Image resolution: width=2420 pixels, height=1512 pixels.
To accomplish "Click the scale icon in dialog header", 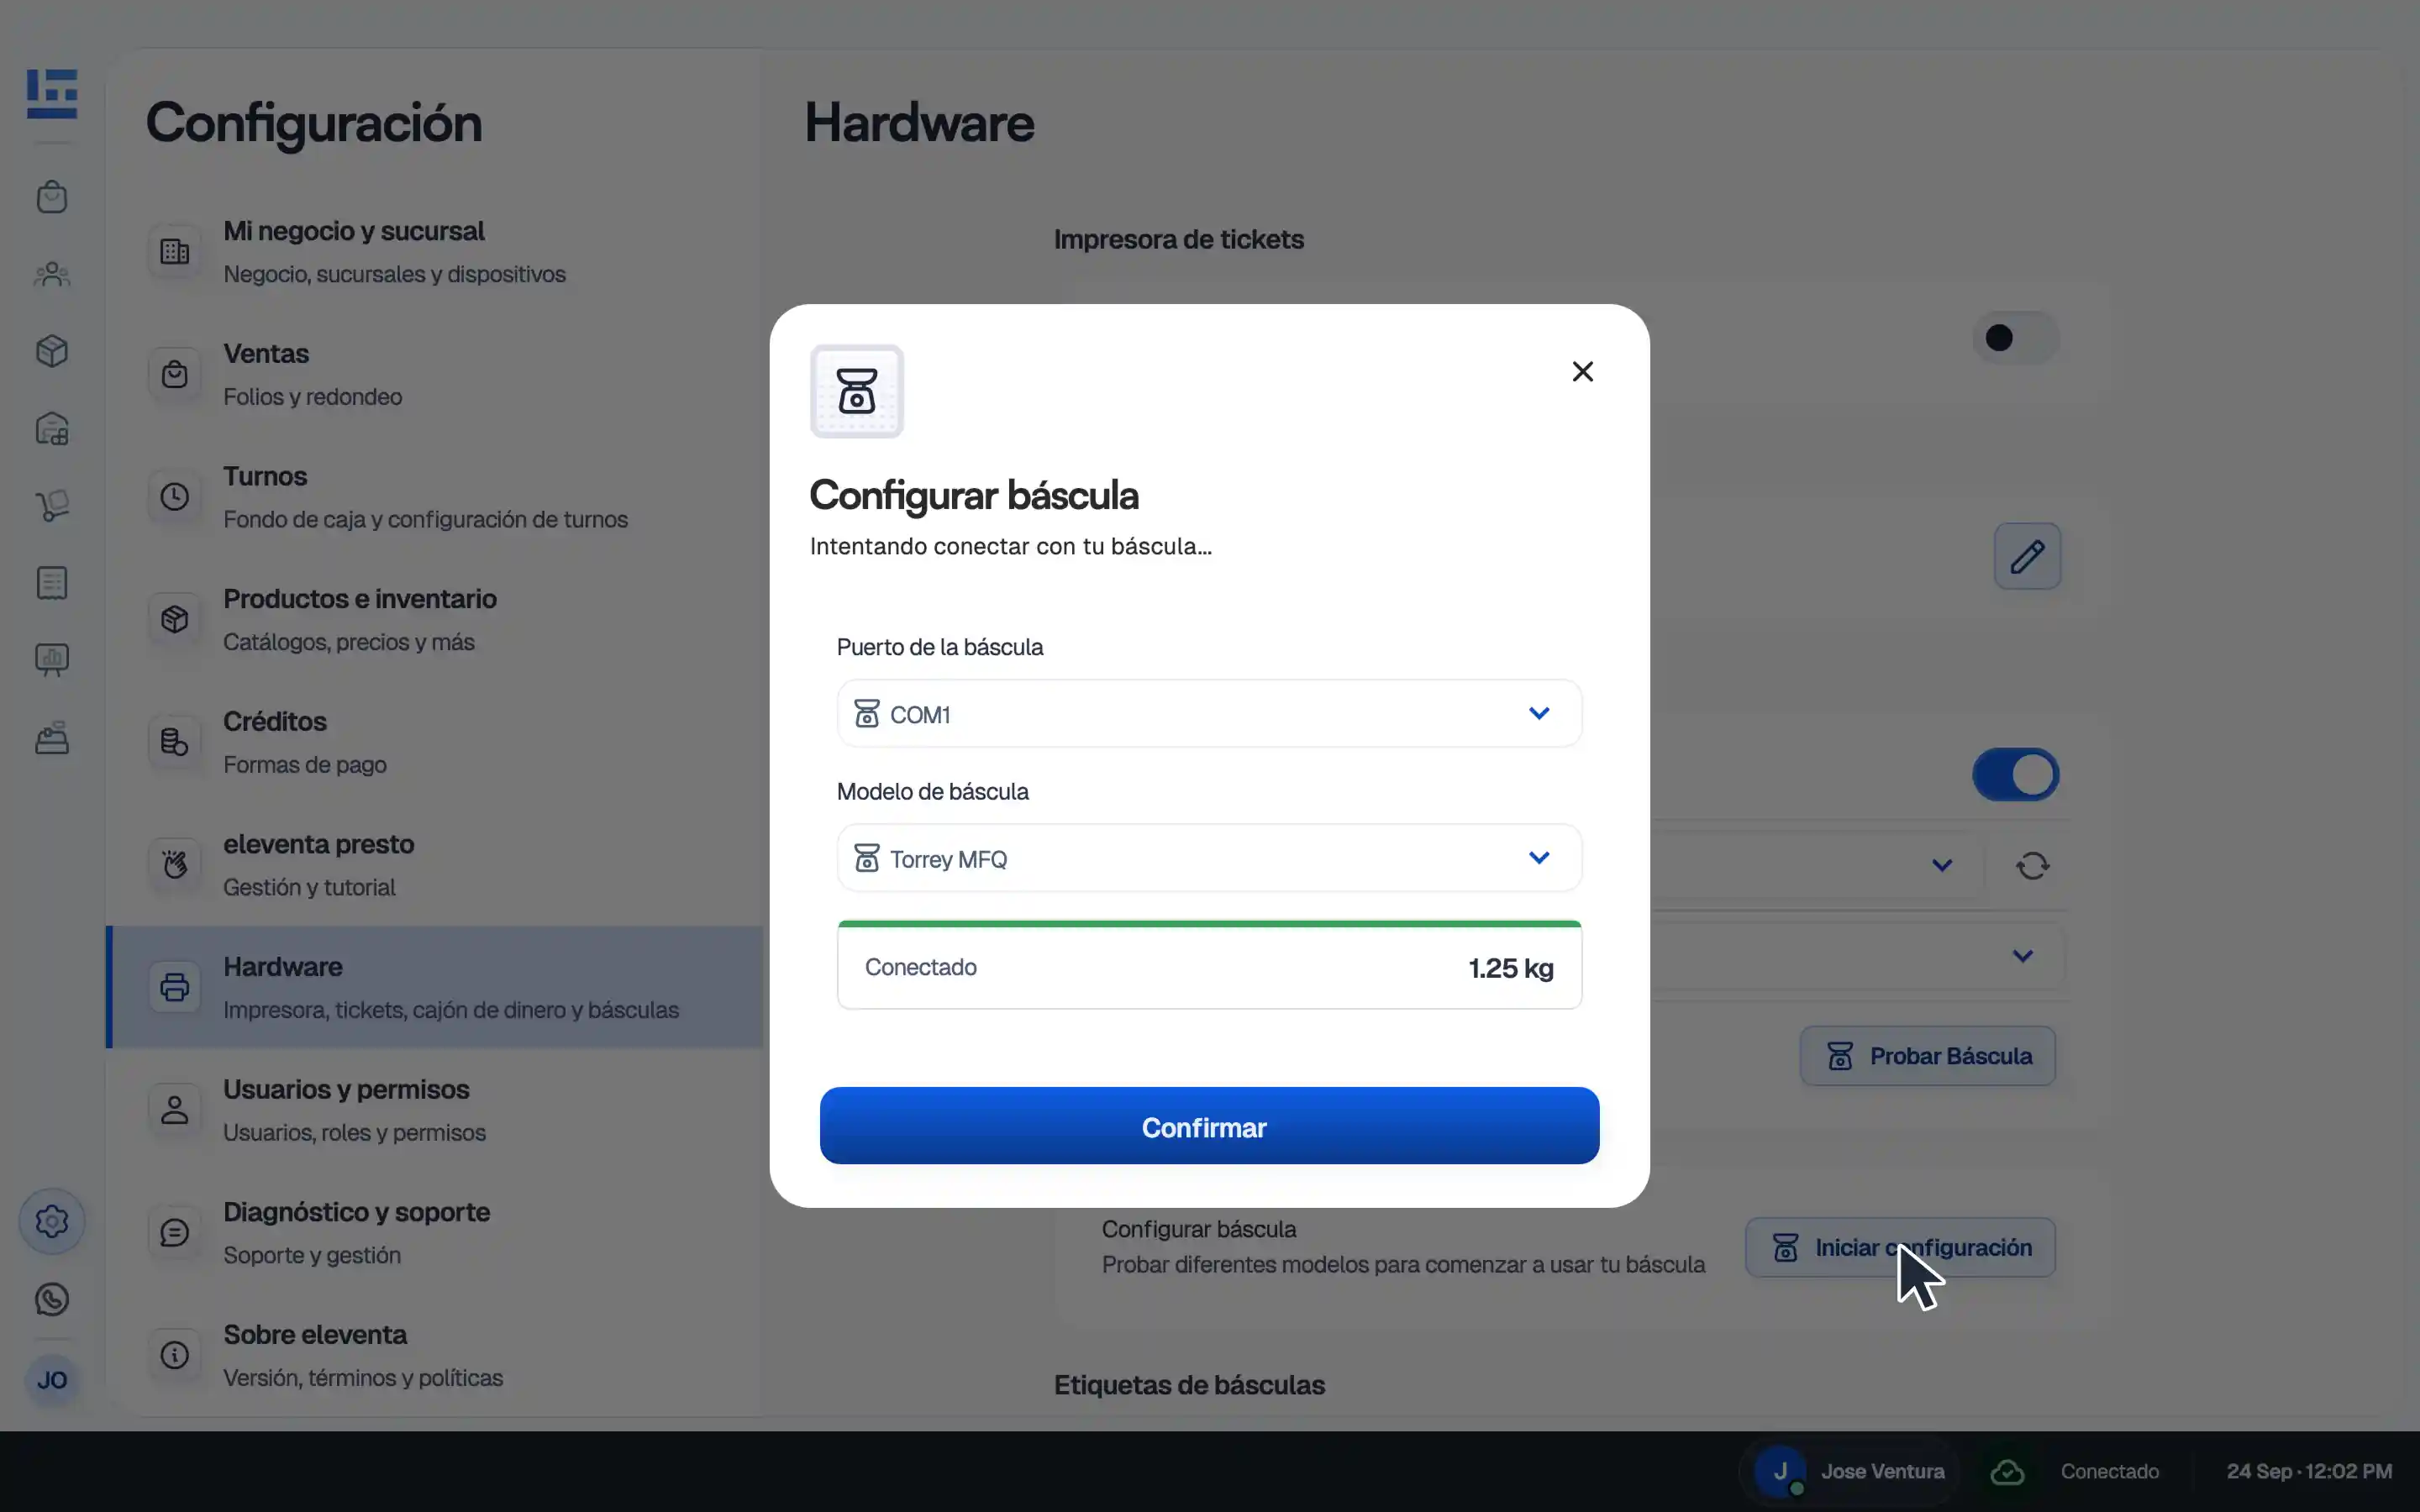I will [x=857, y=391].
